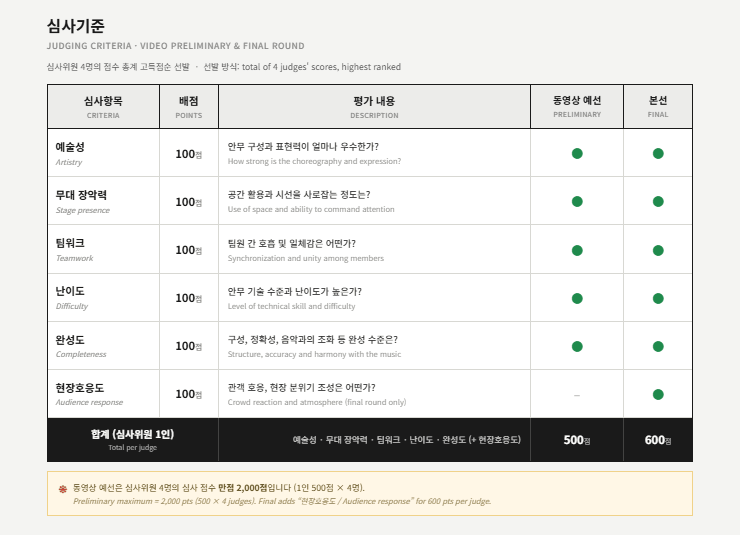Click the Final dot for Audience response
The width and height of the screenshot is (740, 536).
tap(658, 394)
